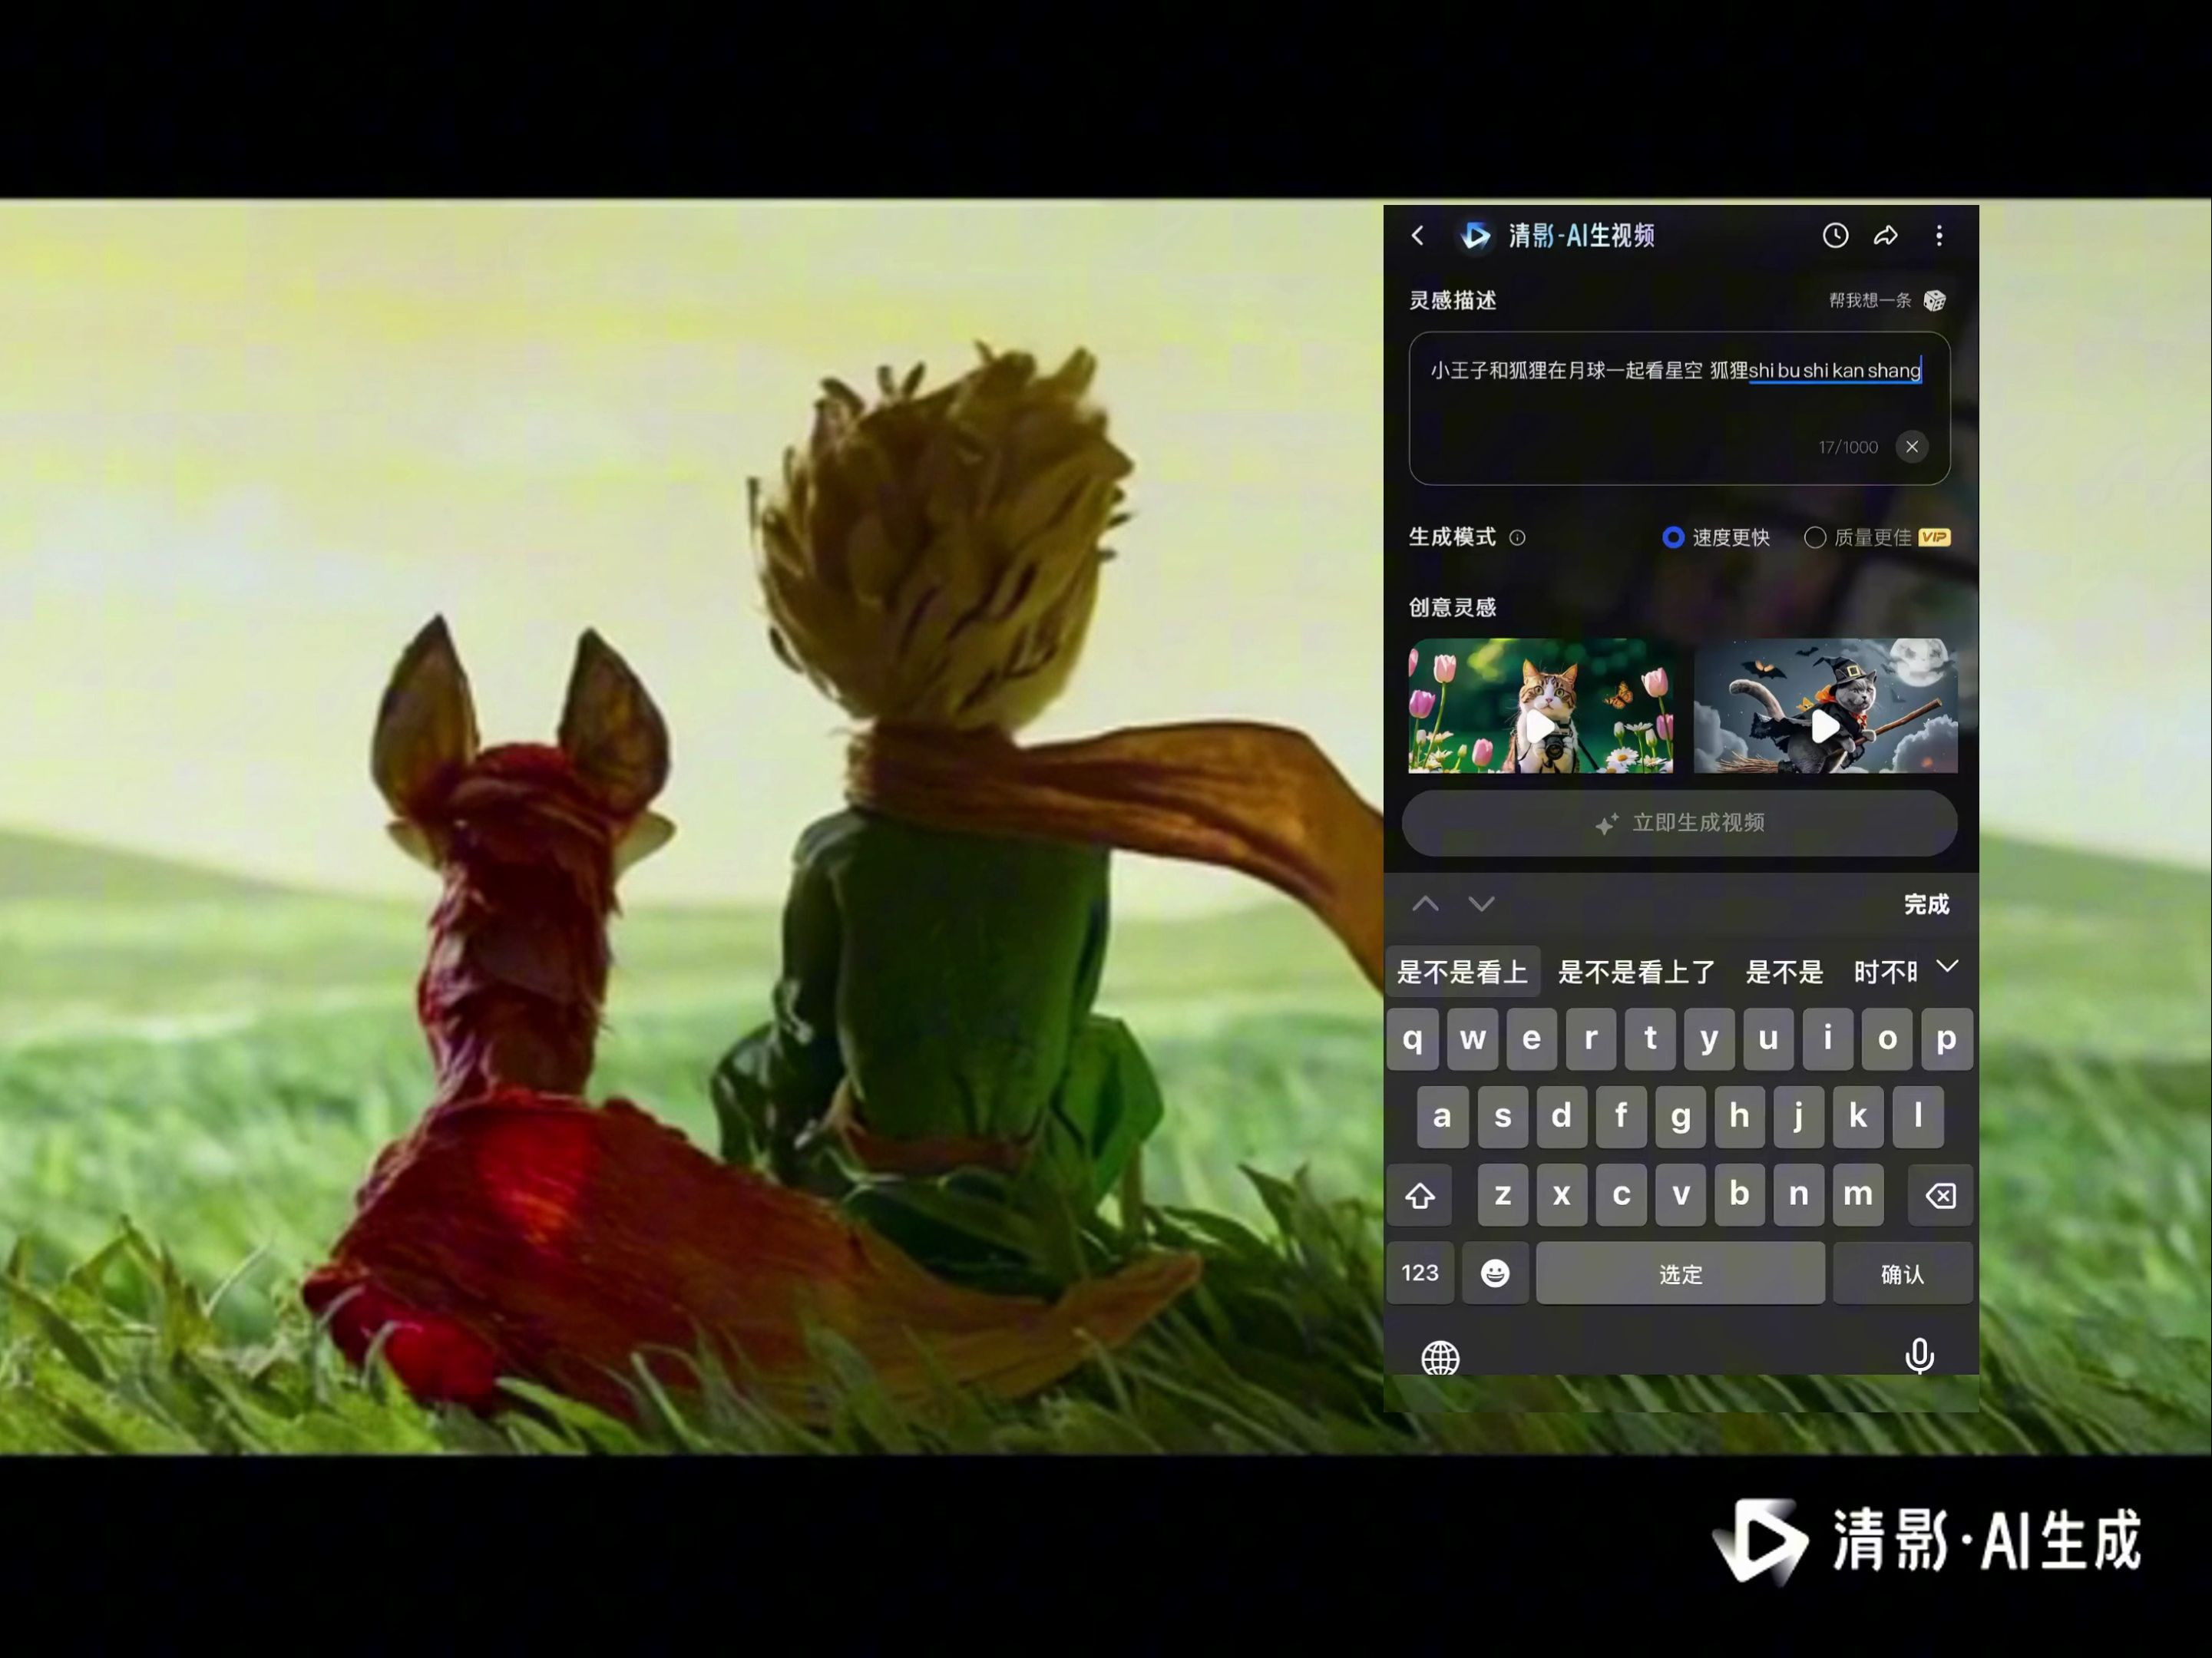
Task: Tap the n key
Action: click(x=1798, y=1195)
